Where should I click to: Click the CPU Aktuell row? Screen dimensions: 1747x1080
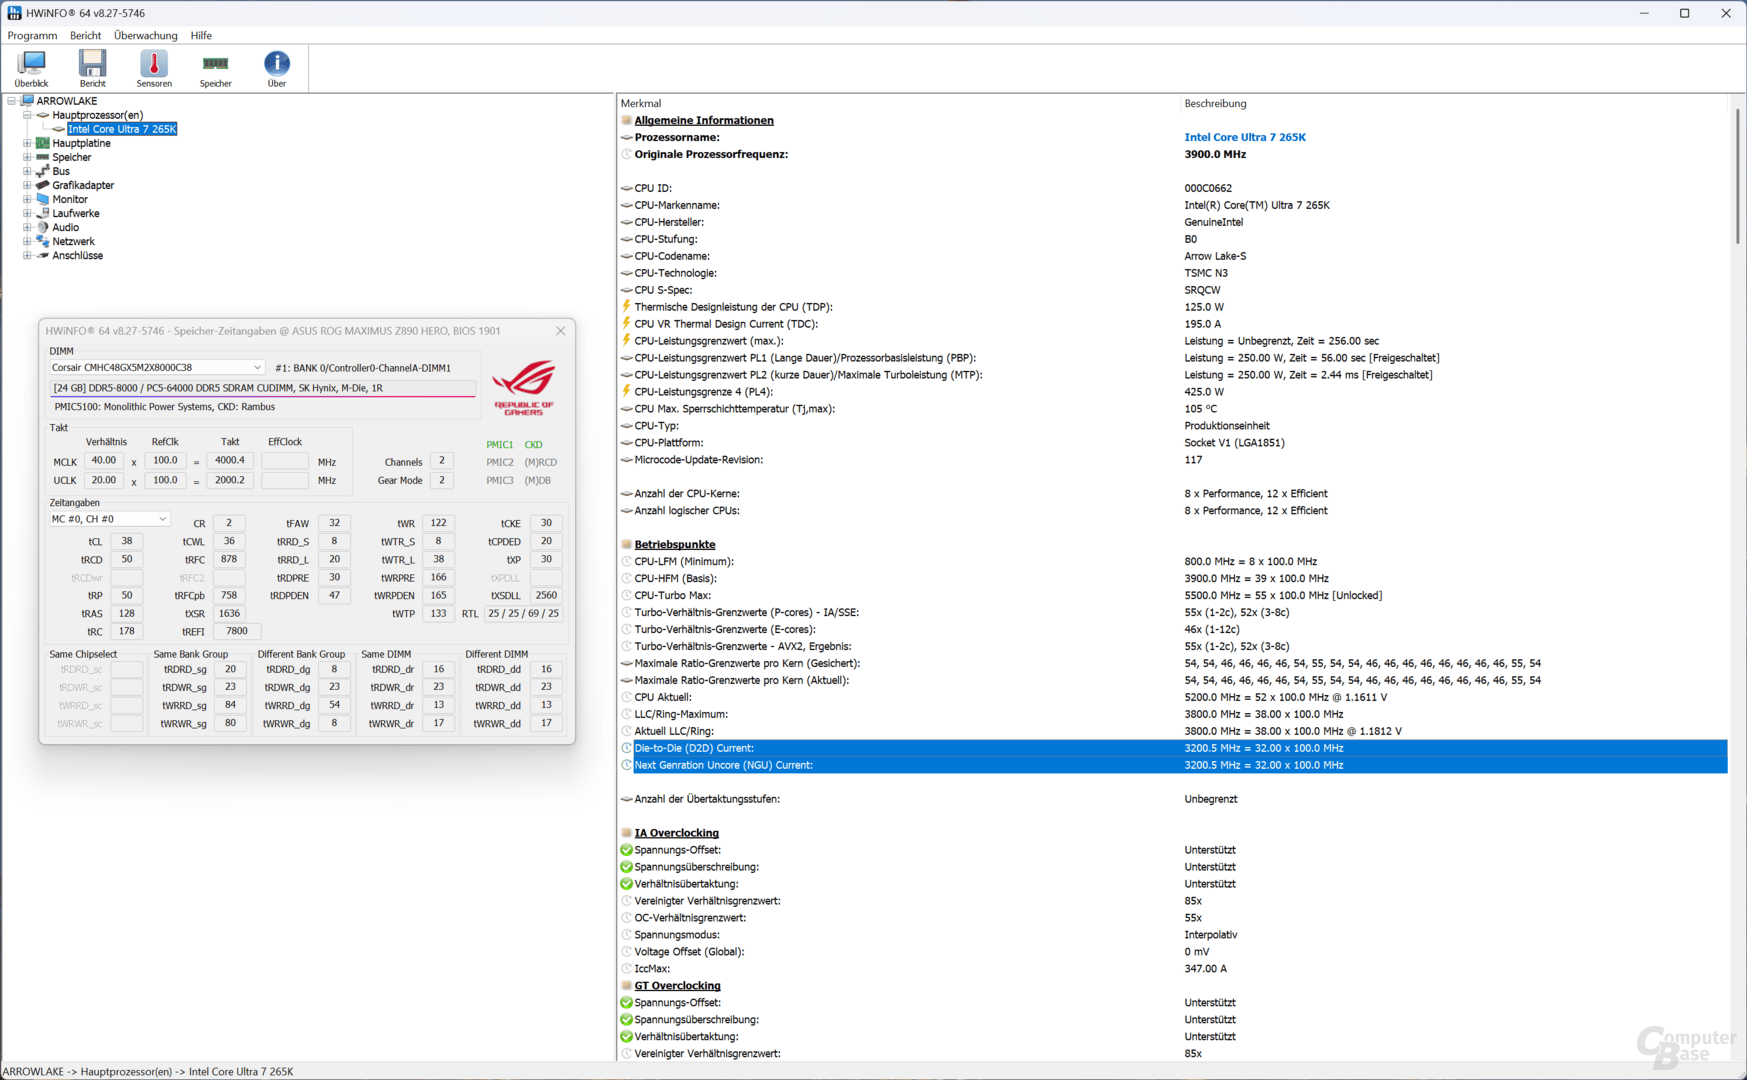1174,697
